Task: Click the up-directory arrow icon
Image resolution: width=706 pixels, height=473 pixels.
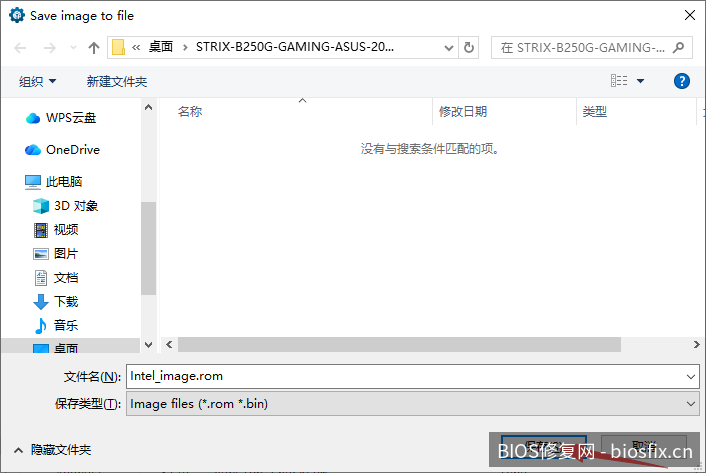Action: click(94, 47)
